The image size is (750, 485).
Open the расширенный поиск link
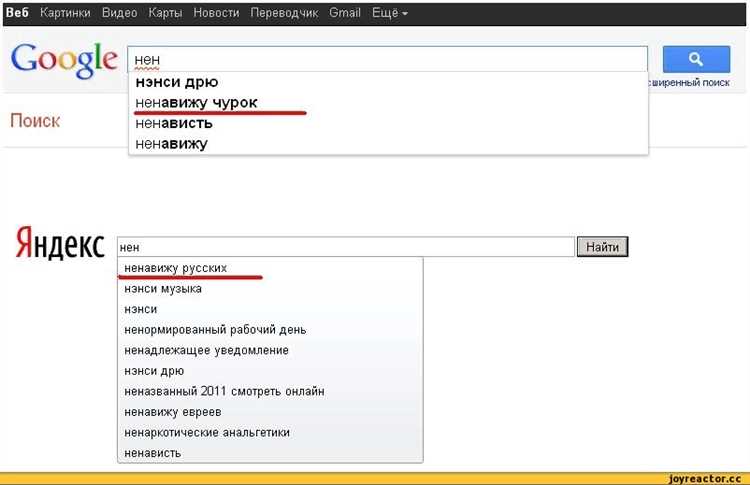(x=690, y=83)
